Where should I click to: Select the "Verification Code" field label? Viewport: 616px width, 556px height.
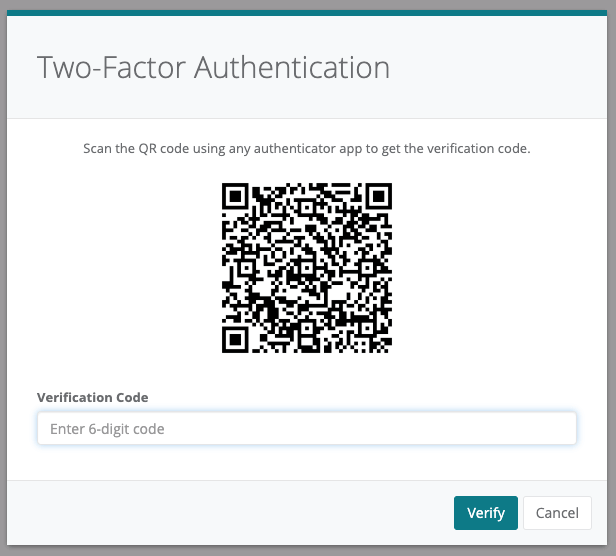92,397
